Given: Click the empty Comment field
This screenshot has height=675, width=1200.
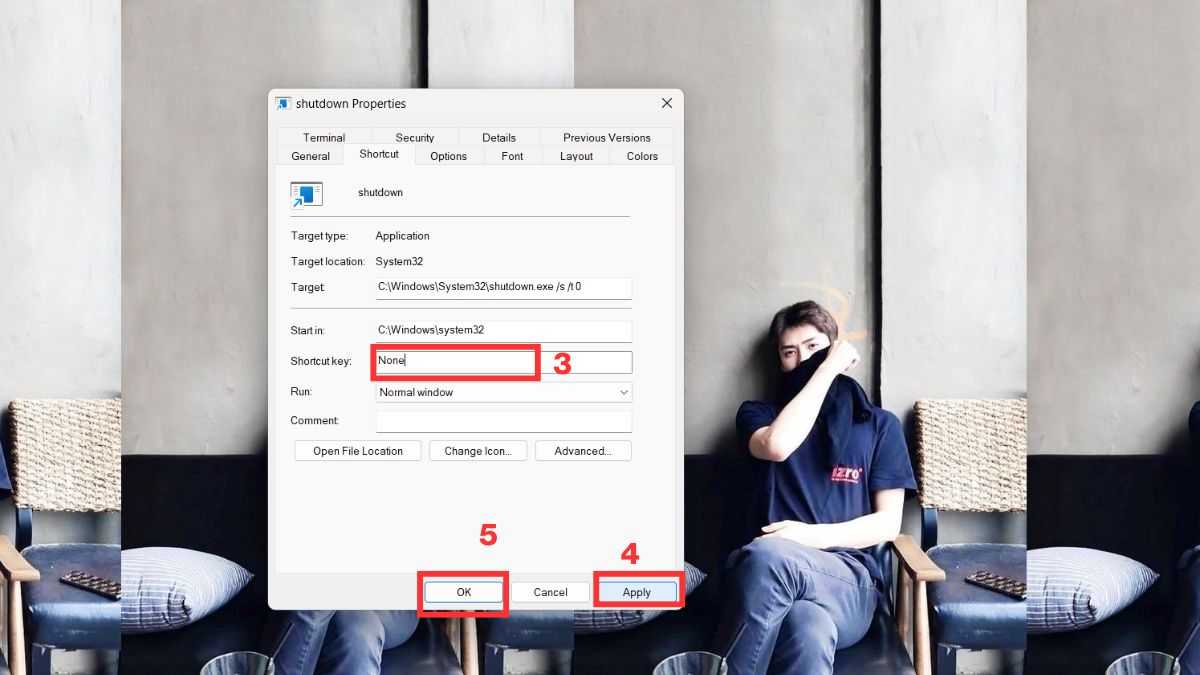Looking at the screenshot, I should point(504,421).
